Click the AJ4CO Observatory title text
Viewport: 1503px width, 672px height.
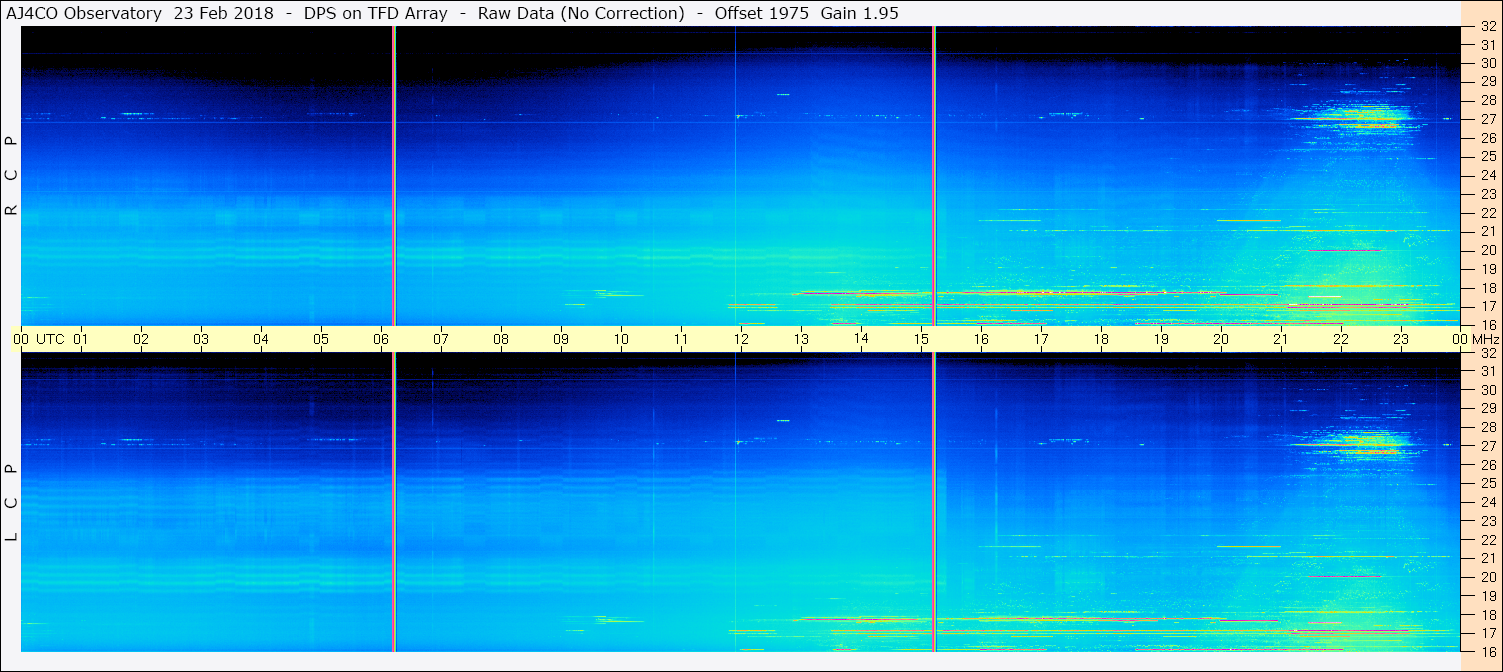click(x=84, y=12)
